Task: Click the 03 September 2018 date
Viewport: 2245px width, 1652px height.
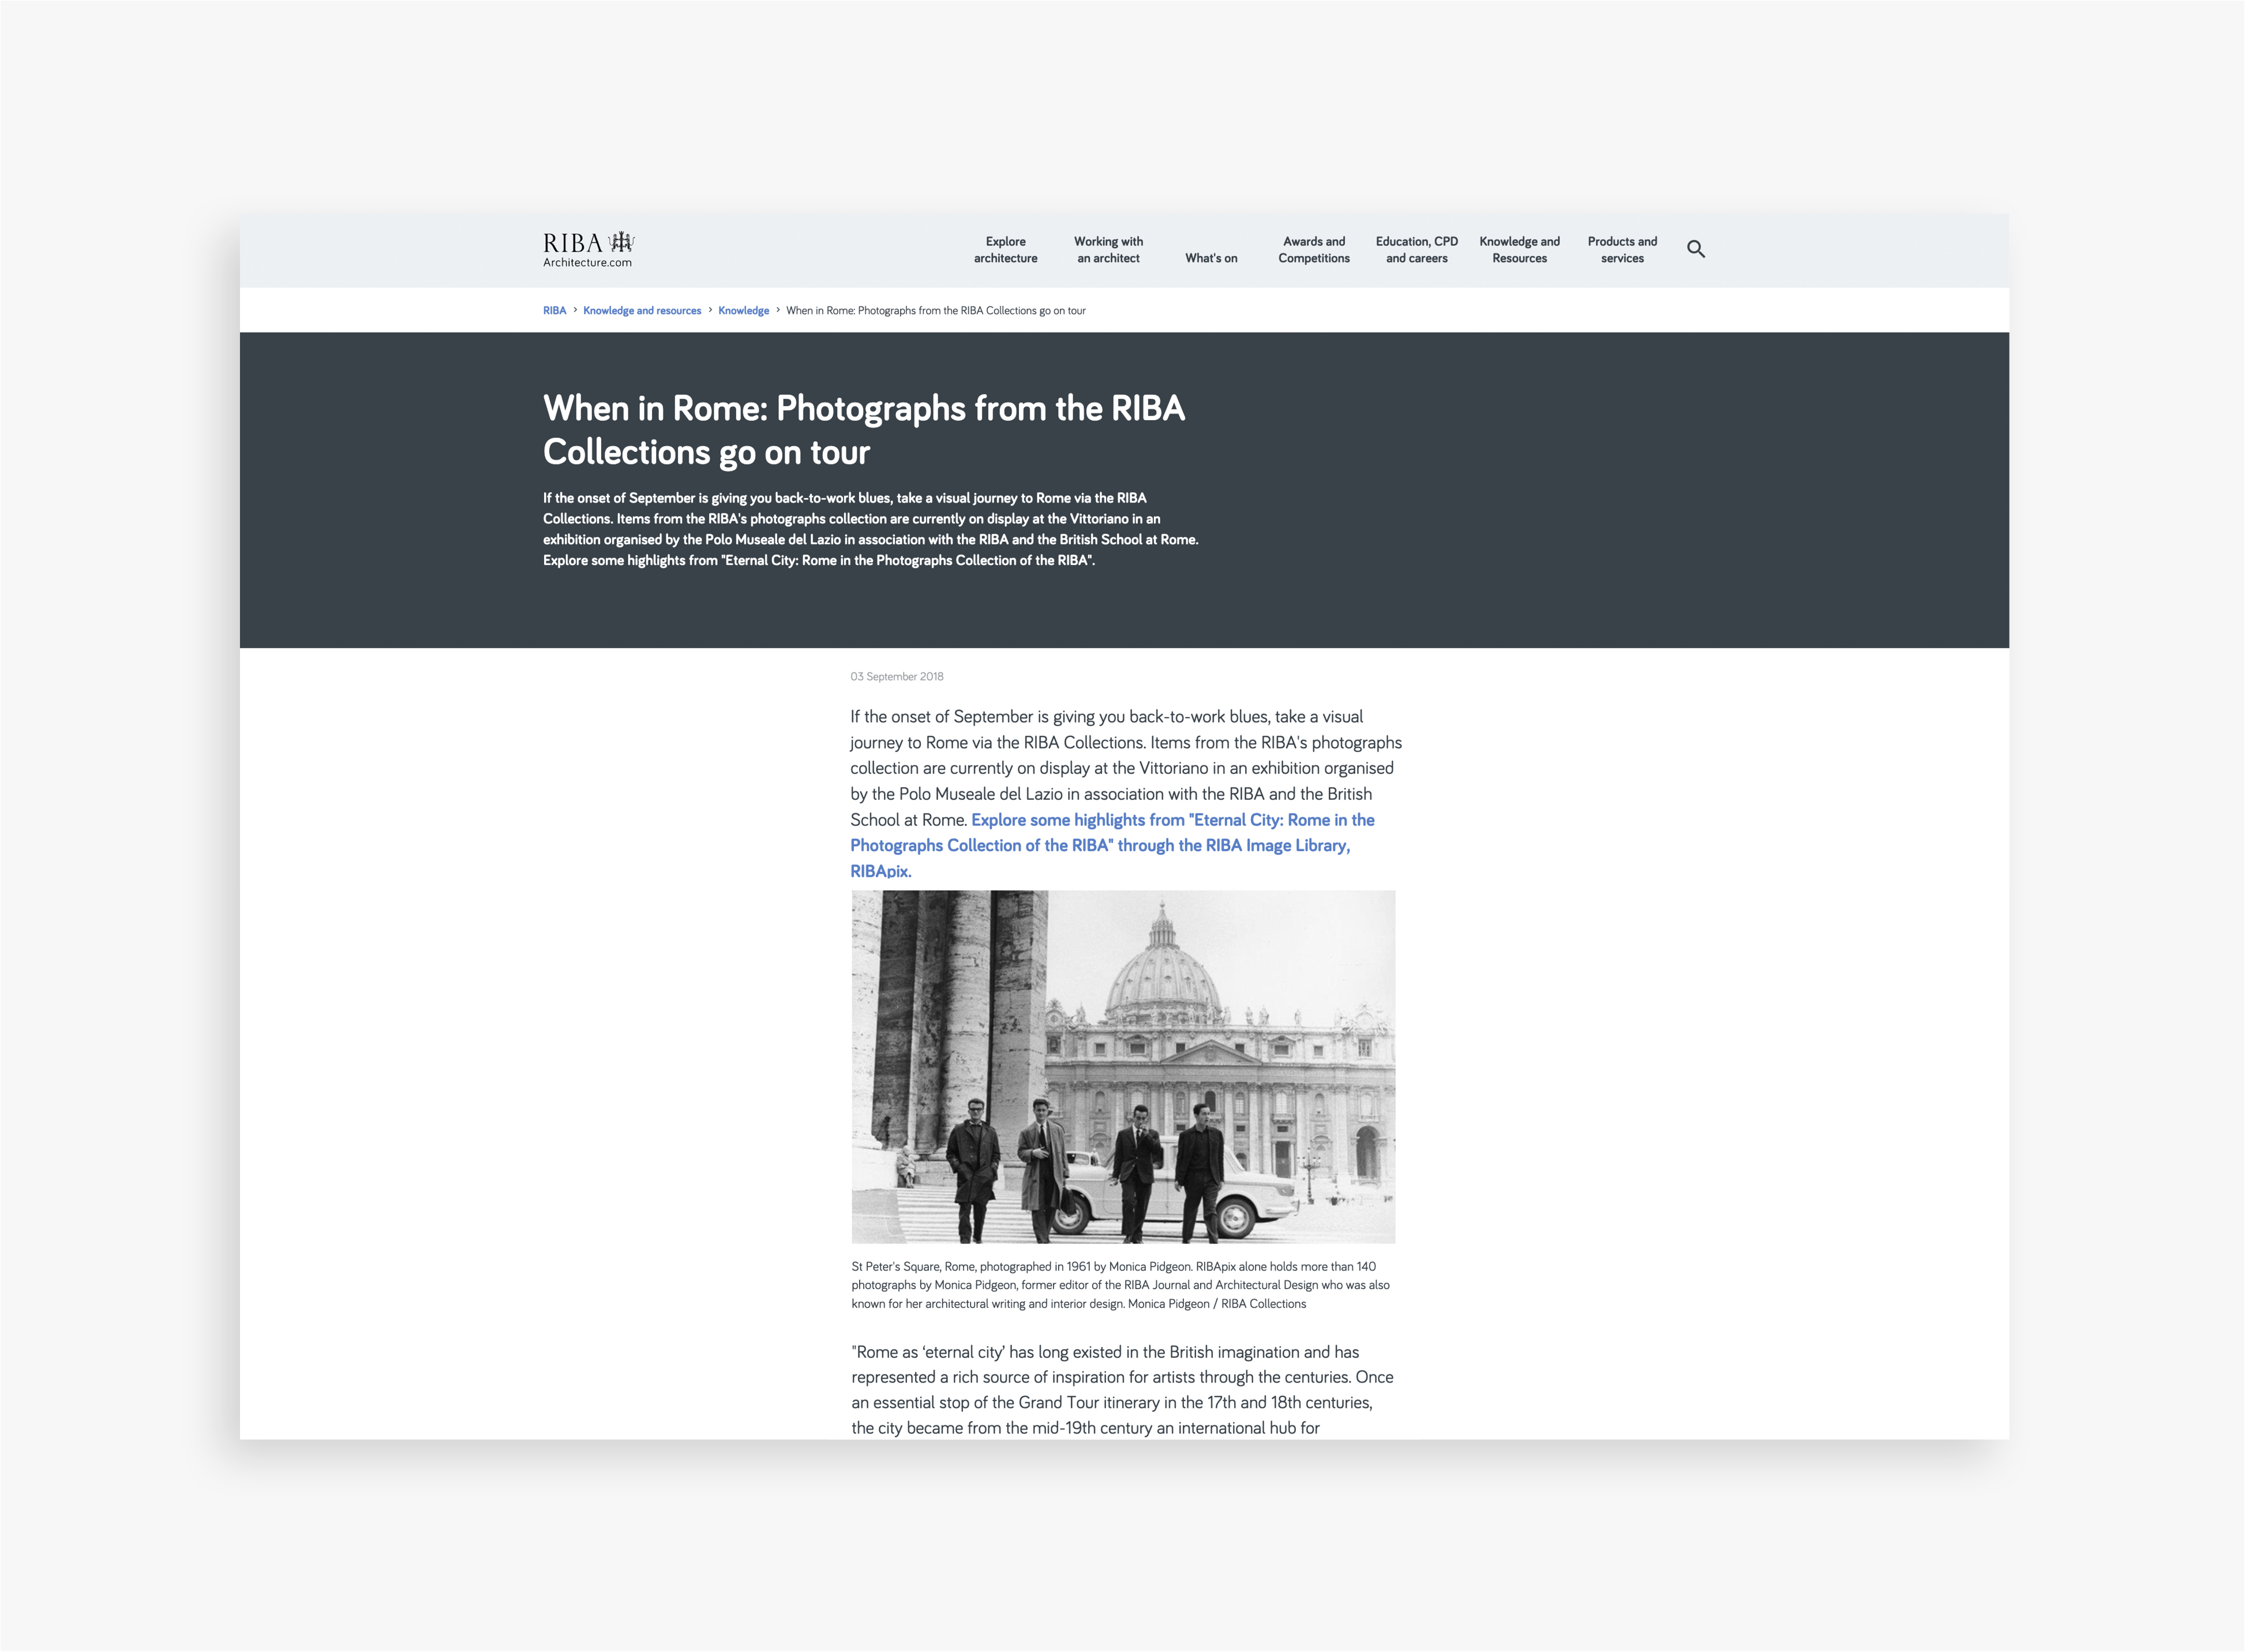Action: tap(896, 677)
